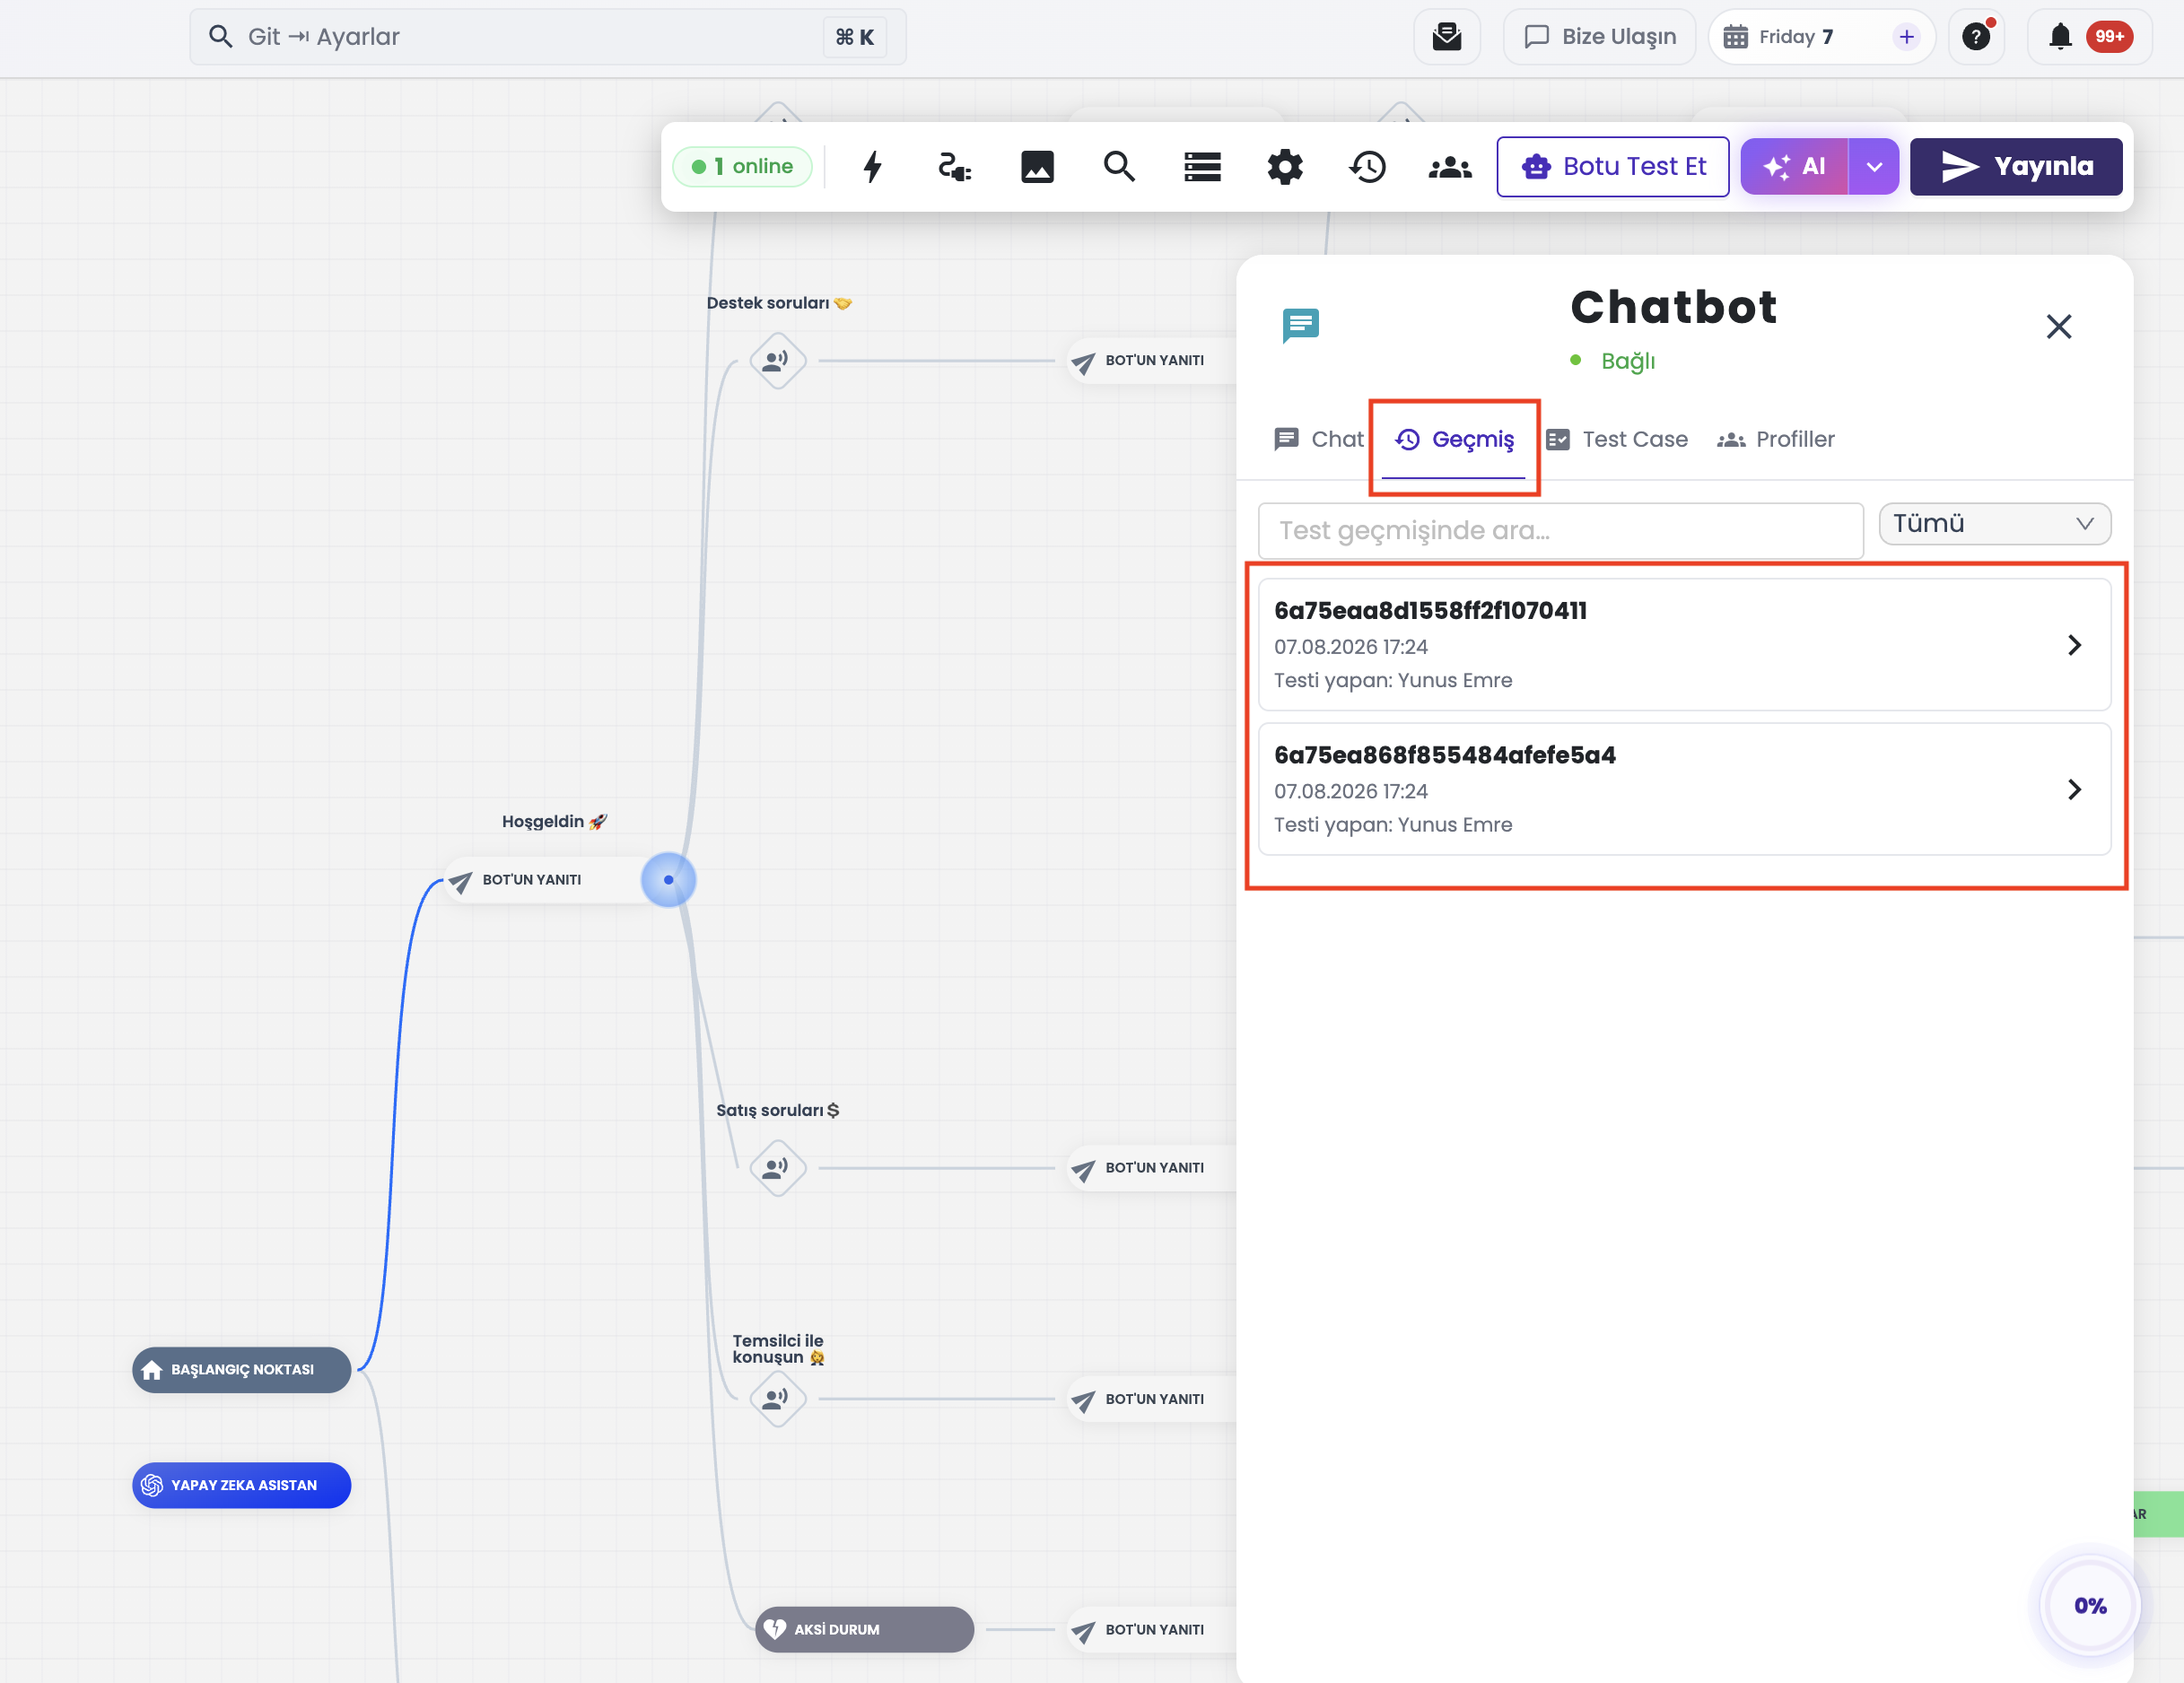Click user speech node under Temsilci ile konuşun
The width and height of the screenshot is (2184, 1683).
point(777,1398)
